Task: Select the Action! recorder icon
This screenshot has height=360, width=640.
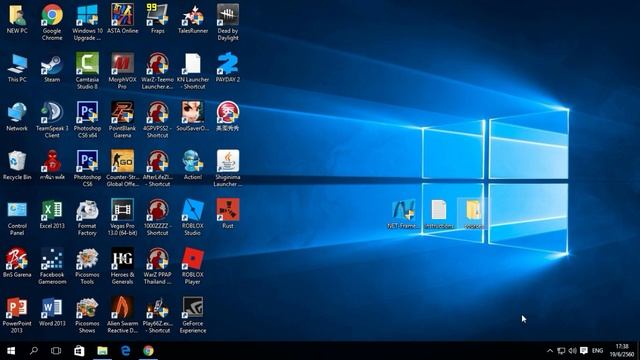Action: tap(192, 165)
